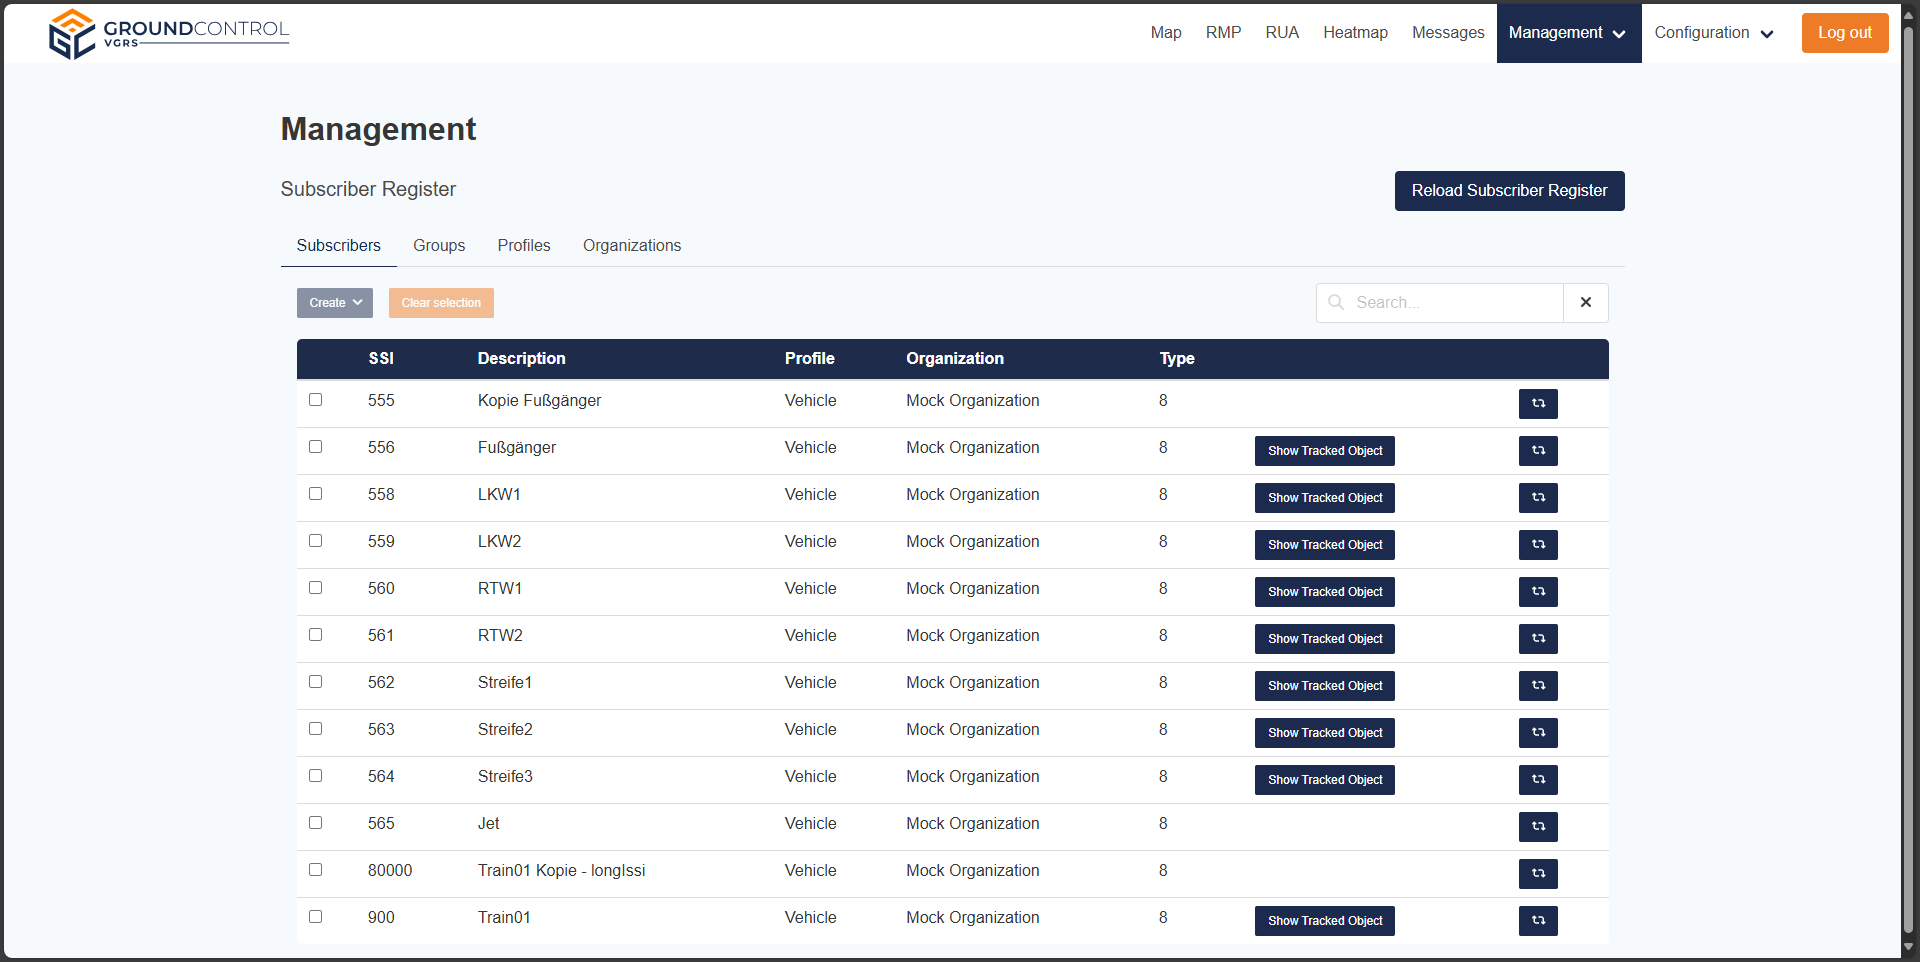Screen dimensions: 1920x962
Task: Open the Heatmap page
Action: 1355,33
